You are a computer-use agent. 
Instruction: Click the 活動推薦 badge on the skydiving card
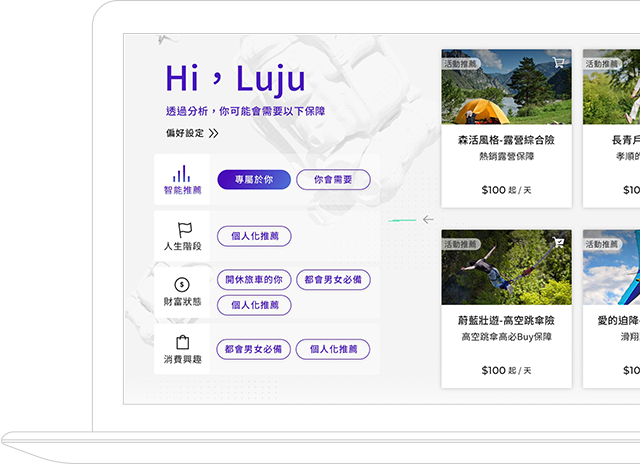coord(461,244)
